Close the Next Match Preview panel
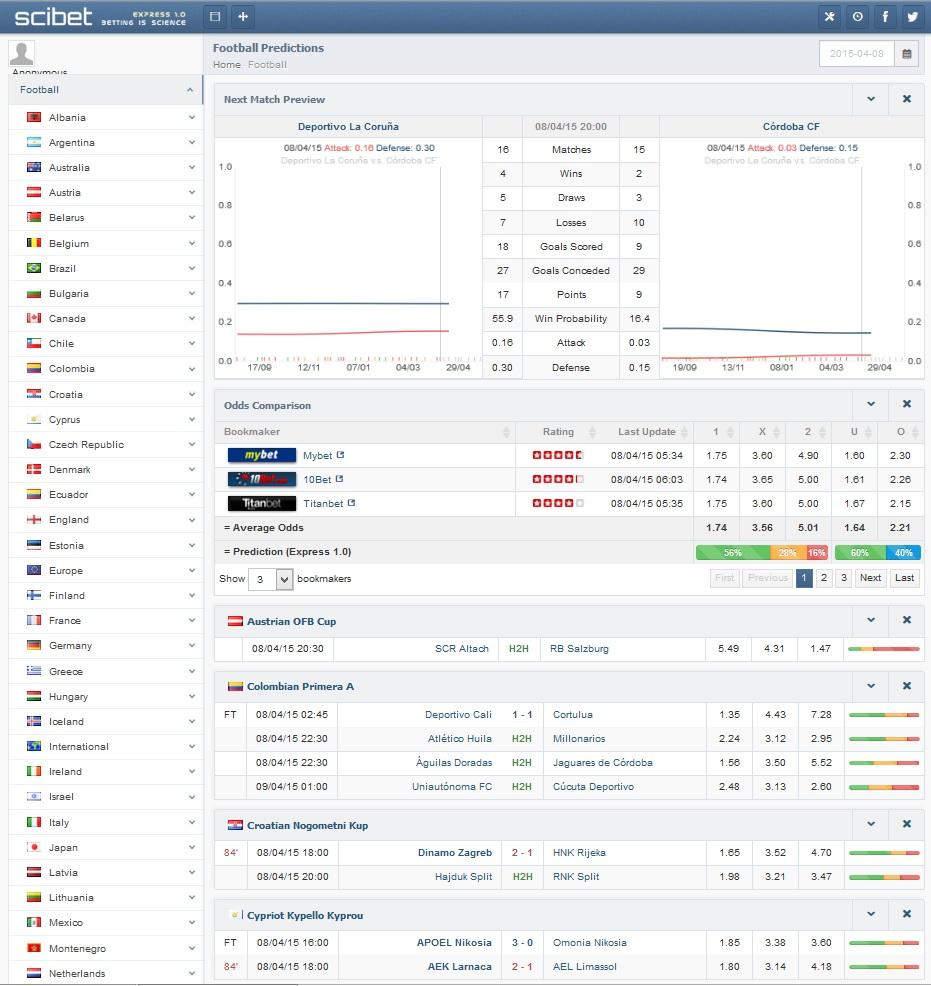The image size is (931, 986). click(906, 99)
